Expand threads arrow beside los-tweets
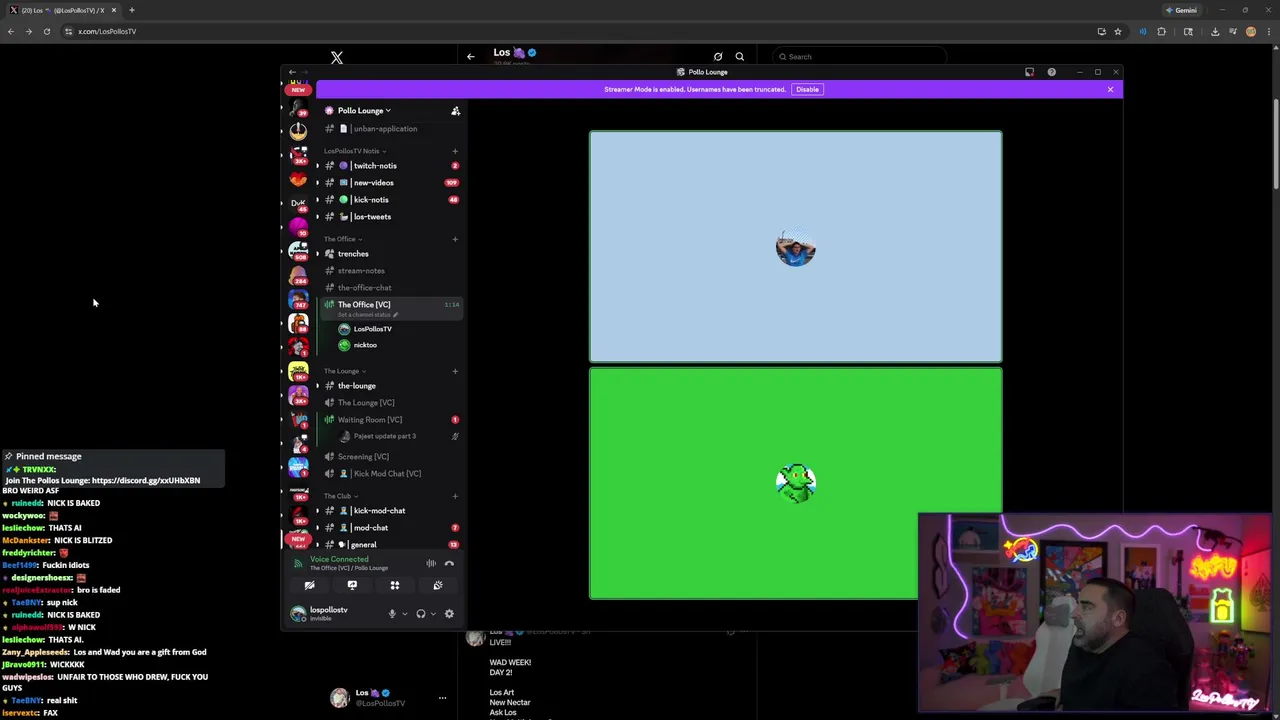This screenshot has height=720, width=1280. [x=318, y=217]
